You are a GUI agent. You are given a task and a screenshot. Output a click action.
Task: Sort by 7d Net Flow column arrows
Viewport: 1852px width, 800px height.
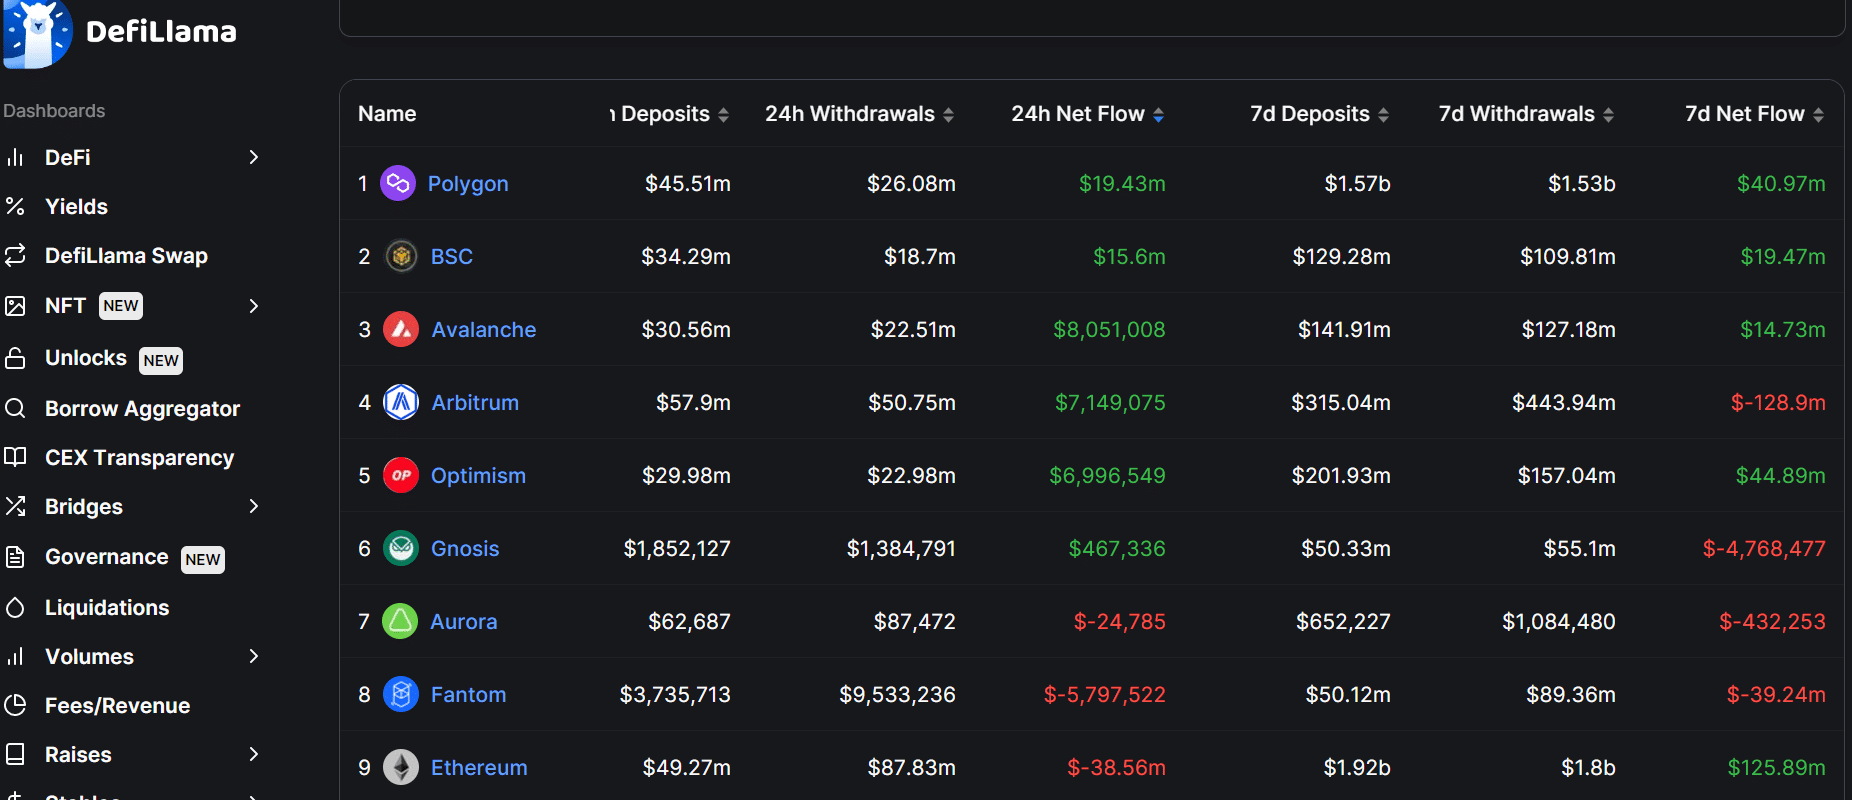[1818, 115]
